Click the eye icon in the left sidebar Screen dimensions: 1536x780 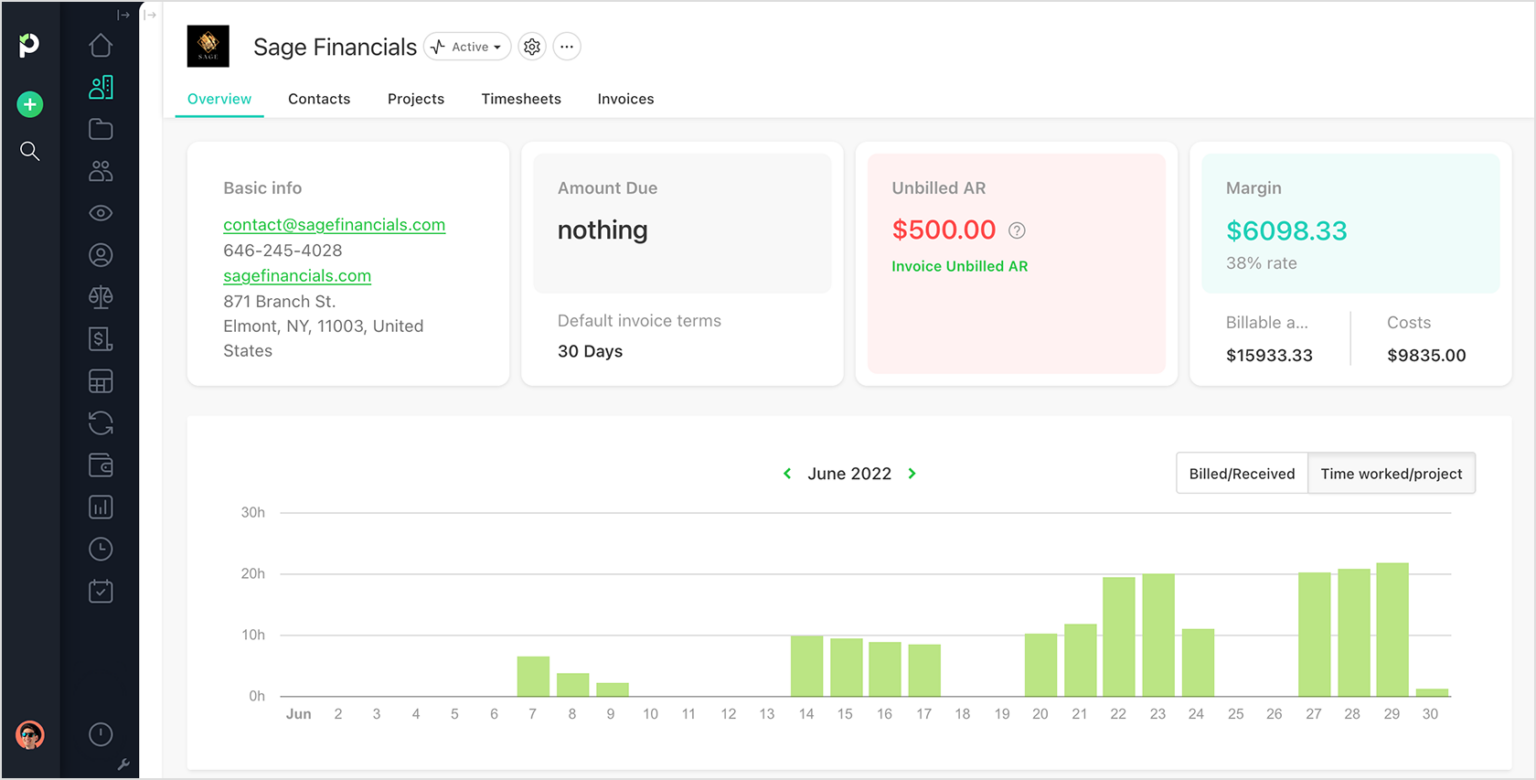pos(100,213)
